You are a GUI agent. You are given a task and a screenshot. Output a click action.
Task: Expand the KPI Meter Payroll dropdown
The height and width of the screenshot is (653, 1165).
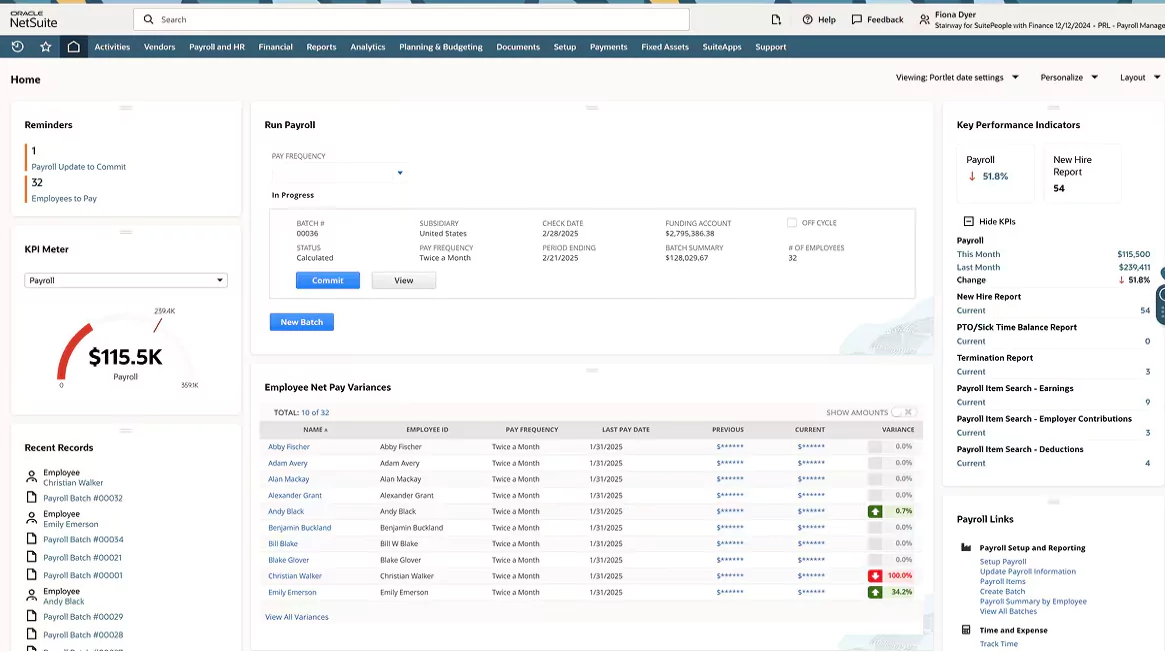(x=222, y=280)
